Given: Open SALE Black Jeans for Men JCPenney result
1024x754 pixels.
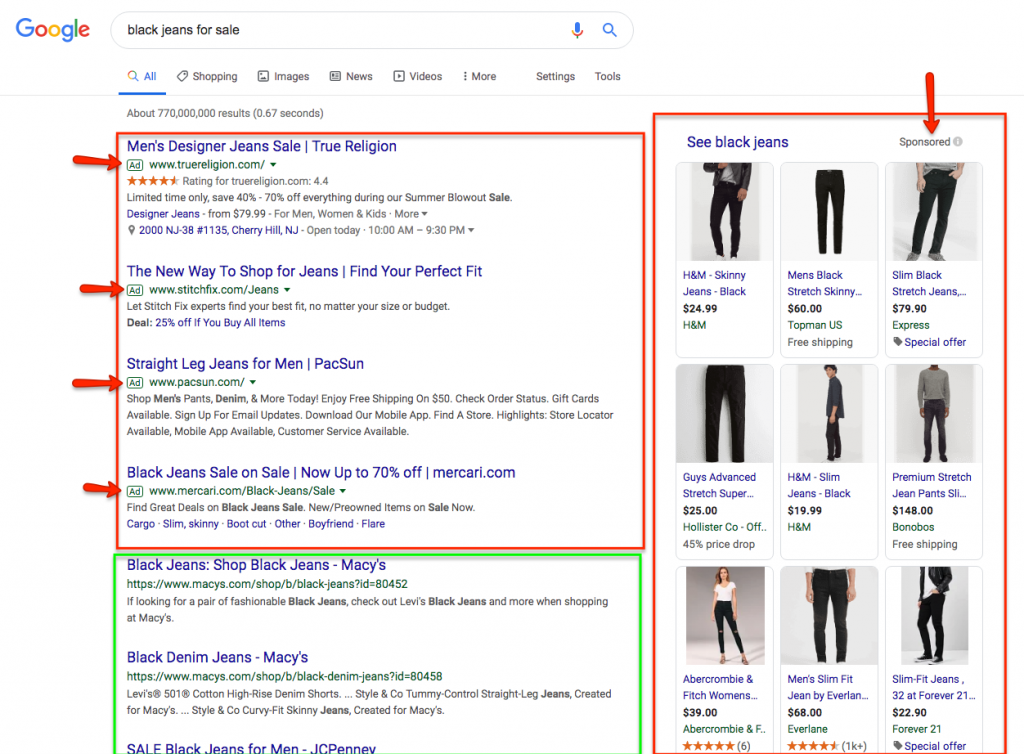Looking at the screenshot, I should tap(251, 748).
